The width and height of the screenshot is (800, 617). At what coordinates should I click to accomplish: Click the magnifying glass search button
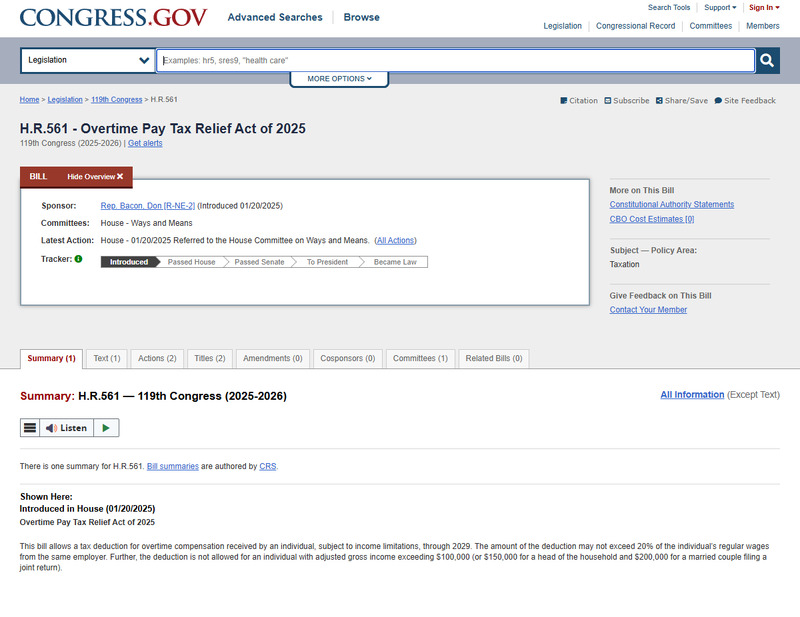click(x=767, y=61)
